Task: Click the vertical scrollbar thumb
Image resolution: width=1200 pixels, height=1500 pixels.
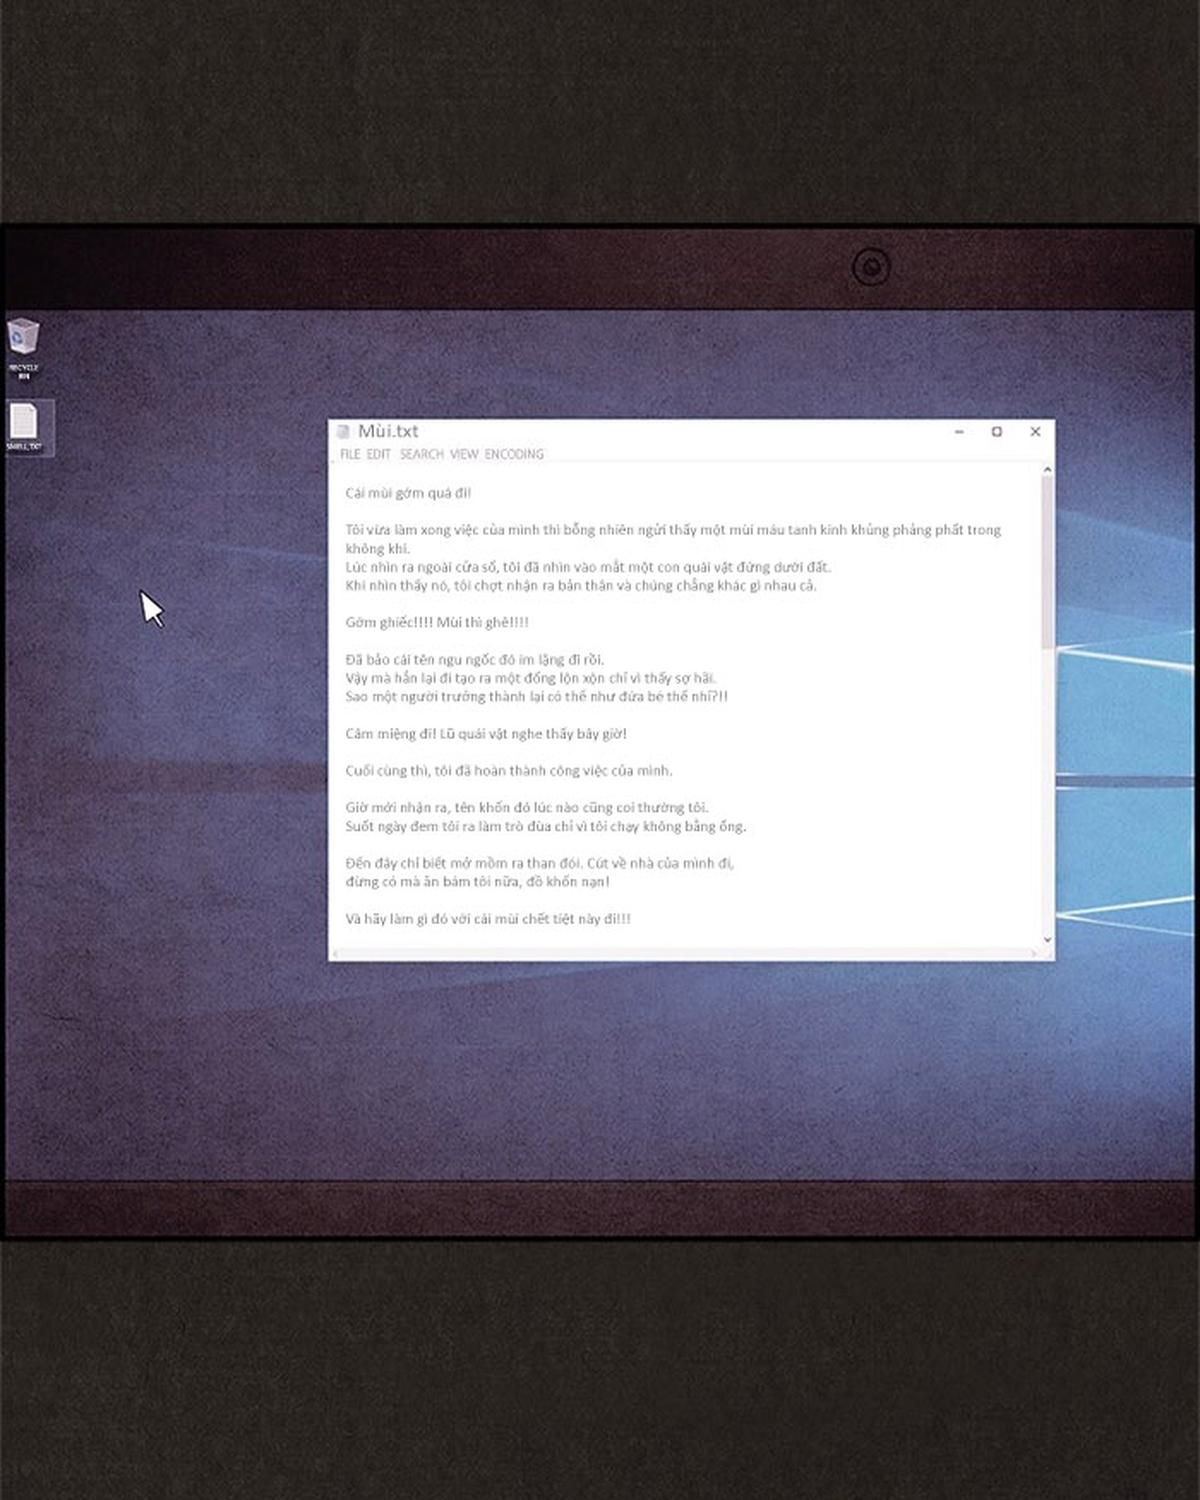Action: coord(1047,560)
